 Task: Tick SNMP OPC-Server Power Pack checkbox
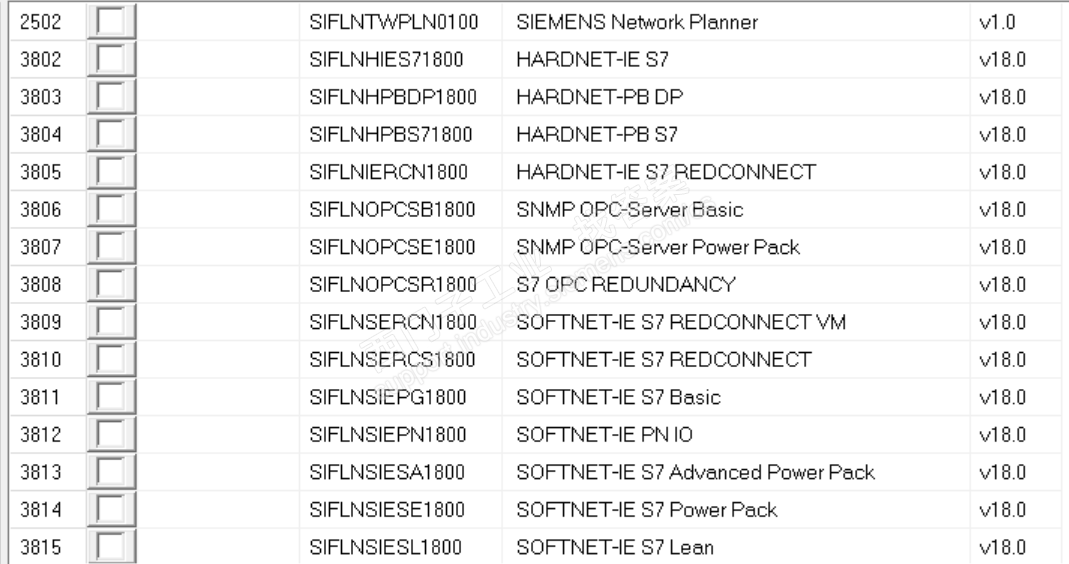click(111, 247)
